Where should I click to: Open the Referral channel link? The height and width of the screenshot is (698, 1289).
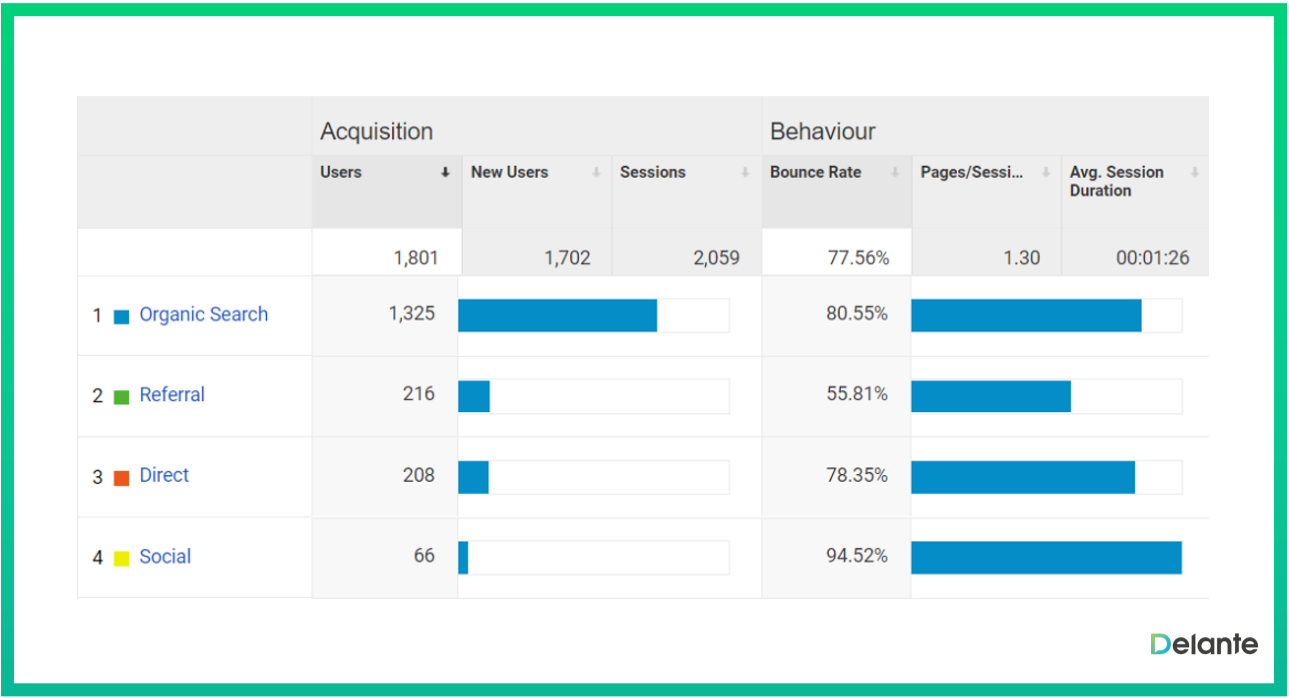coord(172,395)
